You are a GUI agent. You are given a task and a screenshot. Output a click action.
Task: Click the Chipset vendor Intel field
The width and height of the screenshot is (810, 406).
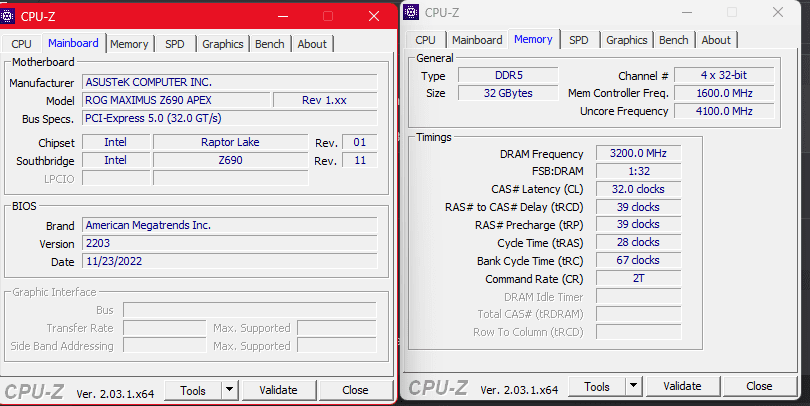[116, 142]
